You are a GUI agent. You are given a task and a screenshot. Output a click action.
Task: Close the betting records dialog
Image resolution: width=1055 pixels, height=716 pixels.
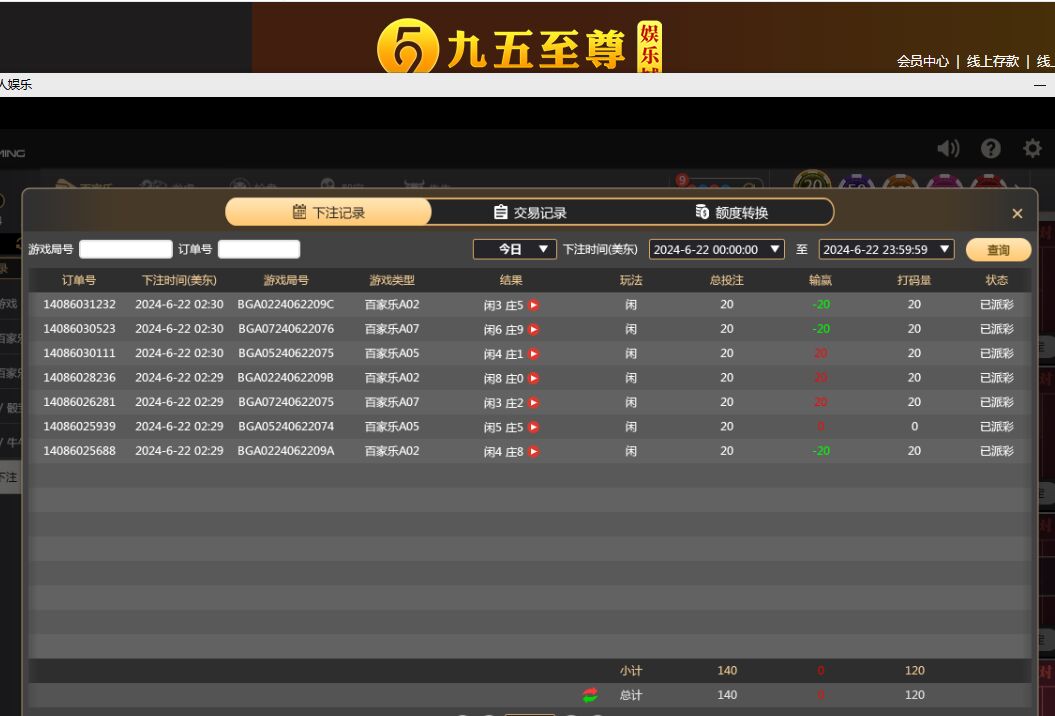(1017, 213)
